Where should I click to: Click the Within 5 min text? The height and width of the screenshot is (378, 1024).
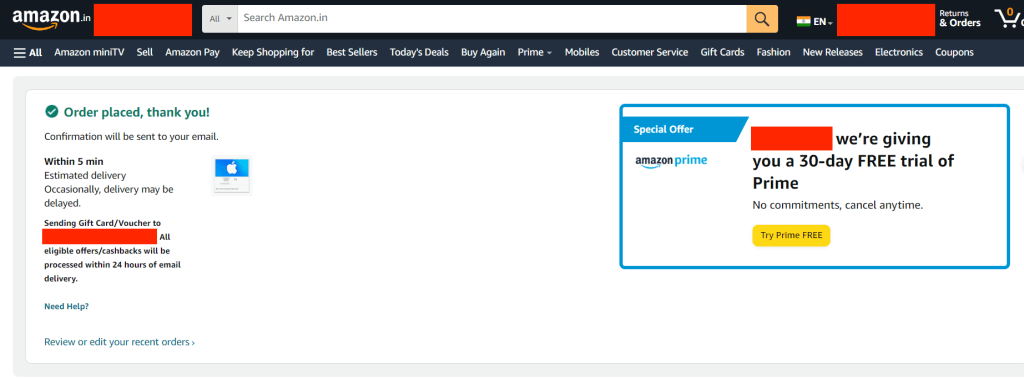pyautogui.click(x=74, y=161)
